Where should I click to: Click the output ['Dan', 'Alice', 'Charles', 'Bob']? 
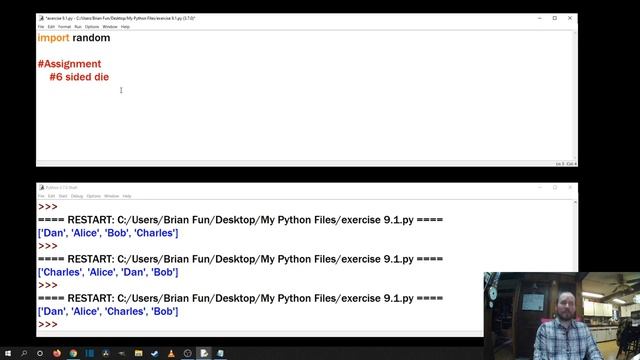click(x=108, y=311)
